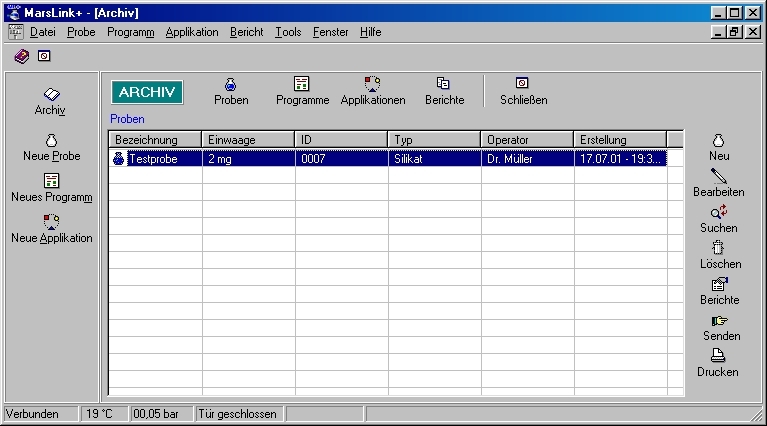This screenshot has width=767, height=426.
Task: Print list with Drucken icon
Action: point(718,357)
